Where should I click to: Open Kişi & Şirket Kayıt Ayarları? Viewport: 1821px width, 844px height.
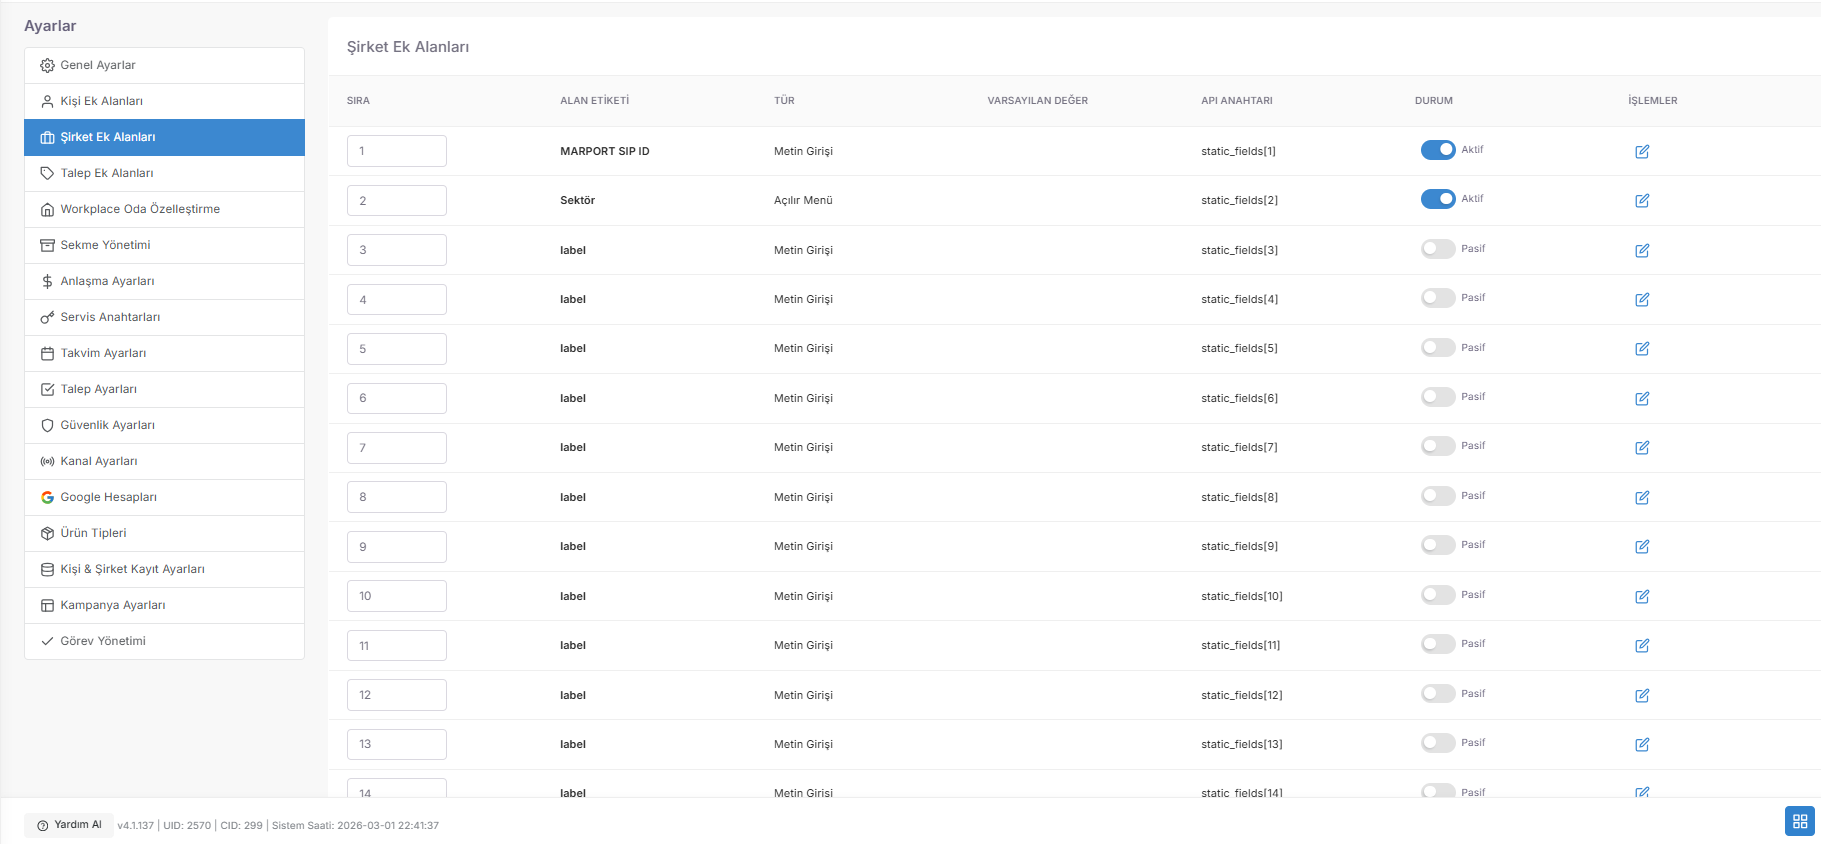(164, 569)
